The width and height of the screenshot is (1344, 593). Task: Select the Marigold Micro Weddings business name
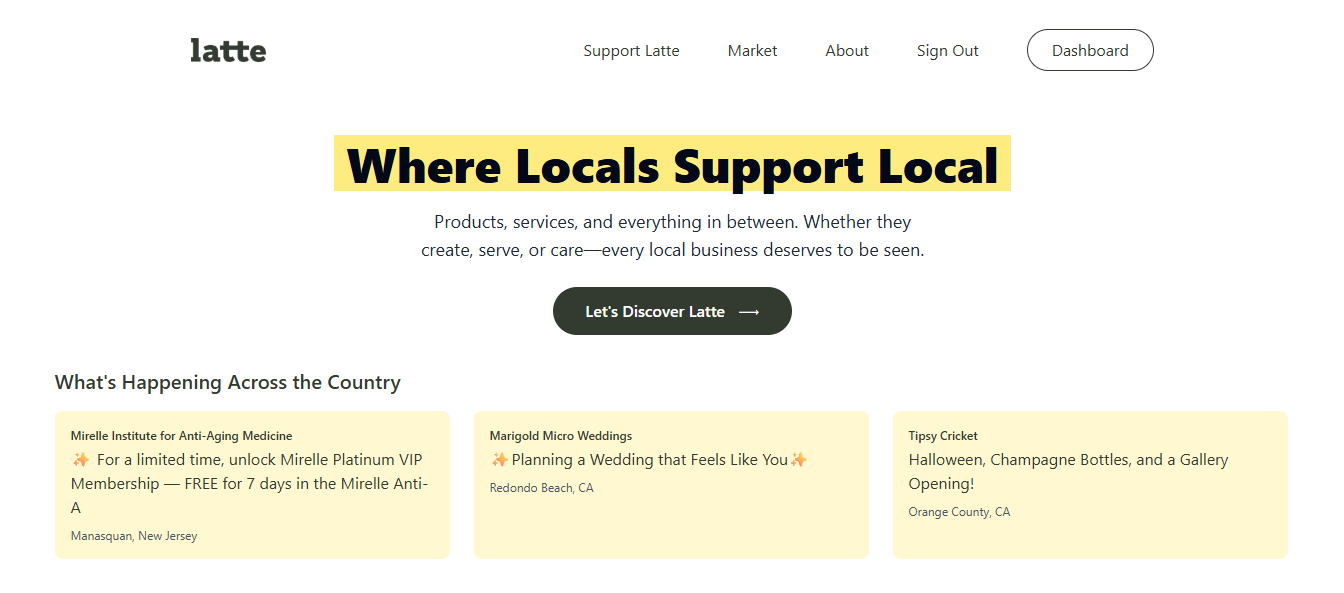[560, 436]
